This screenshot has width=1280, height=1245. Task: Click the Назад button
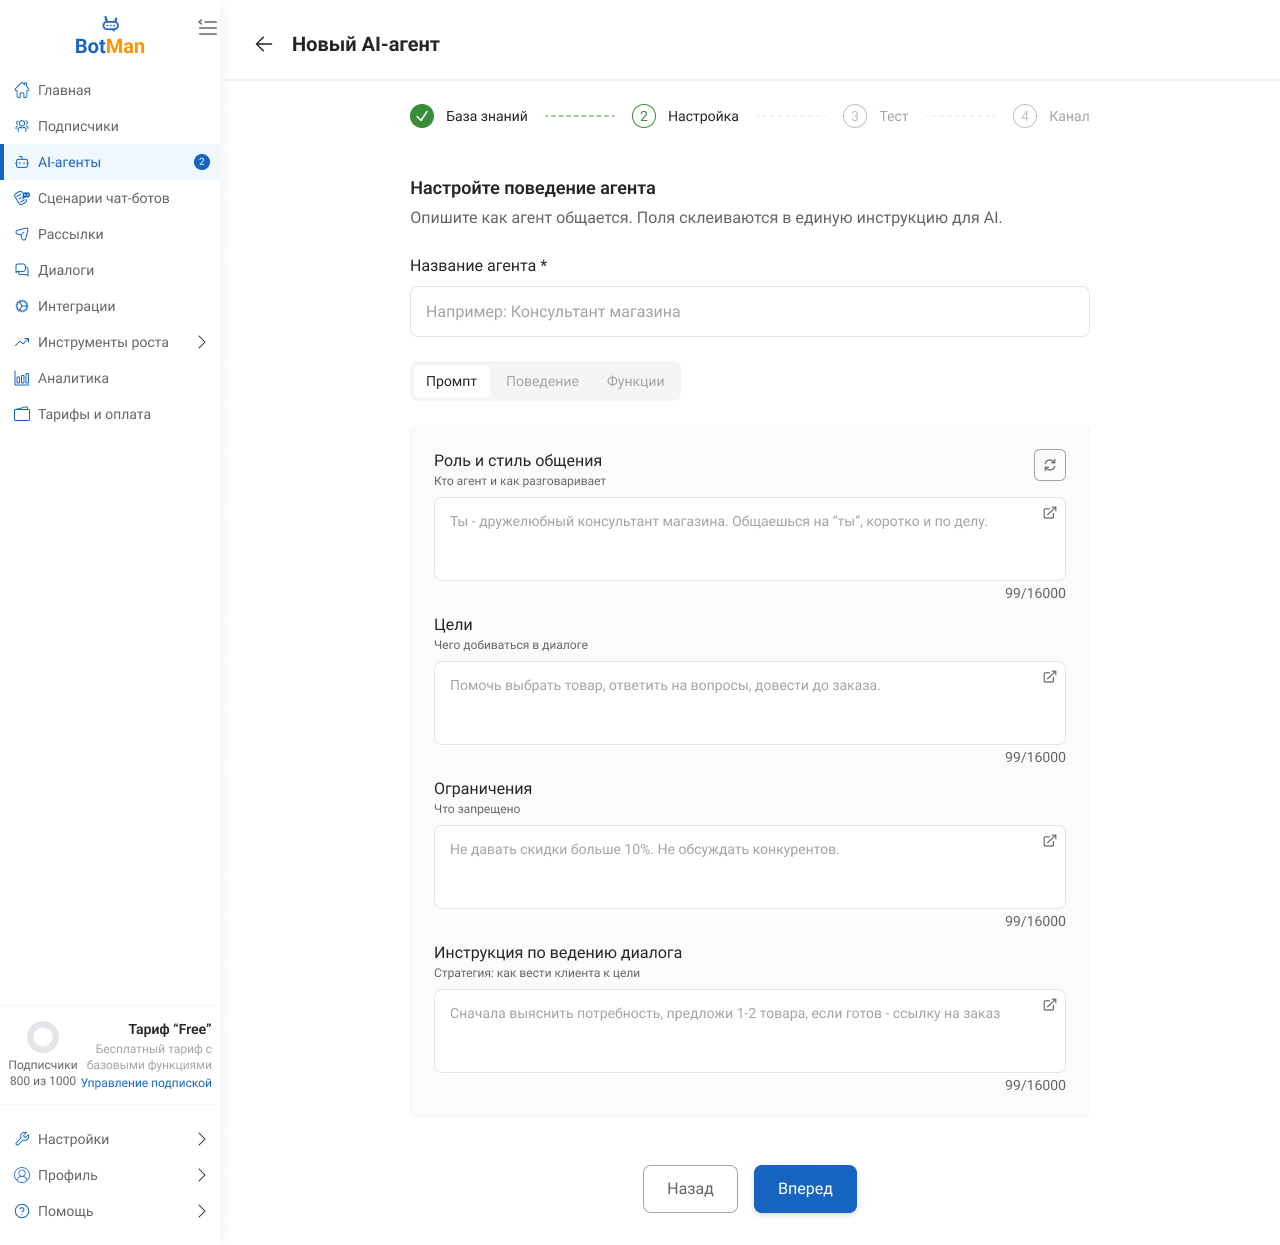(690, 1189)
